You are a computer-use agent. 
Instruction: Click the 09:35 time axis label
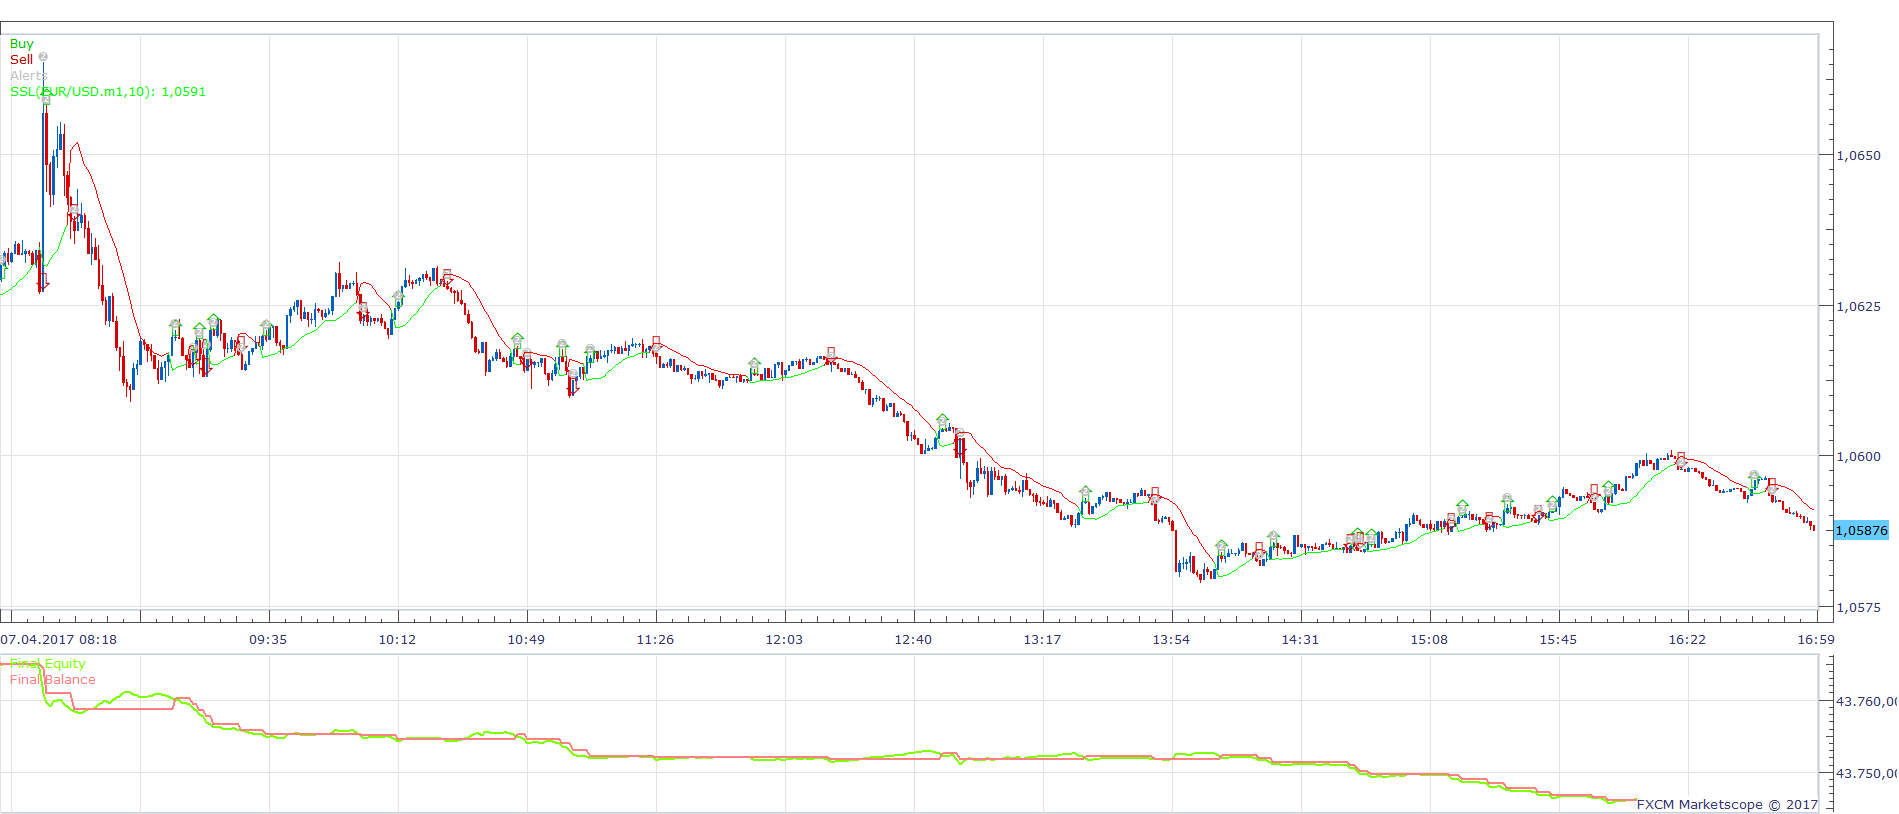coord(268,640)
